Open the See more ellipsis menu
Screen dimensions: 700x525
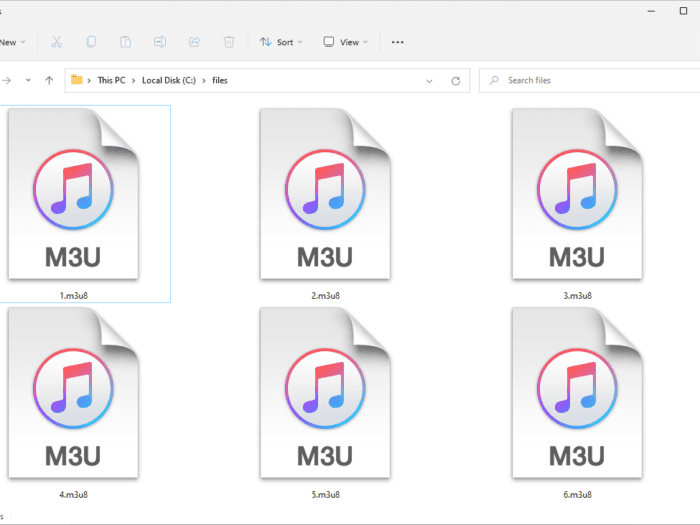[x=397, y=42]
